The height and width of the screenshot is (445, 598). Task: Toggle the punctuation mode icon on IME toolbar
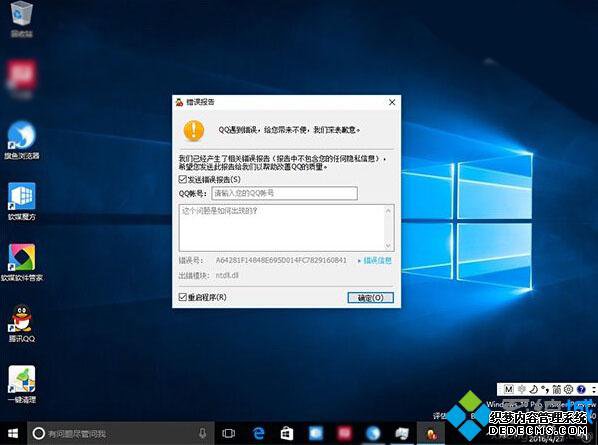point(545,389)
